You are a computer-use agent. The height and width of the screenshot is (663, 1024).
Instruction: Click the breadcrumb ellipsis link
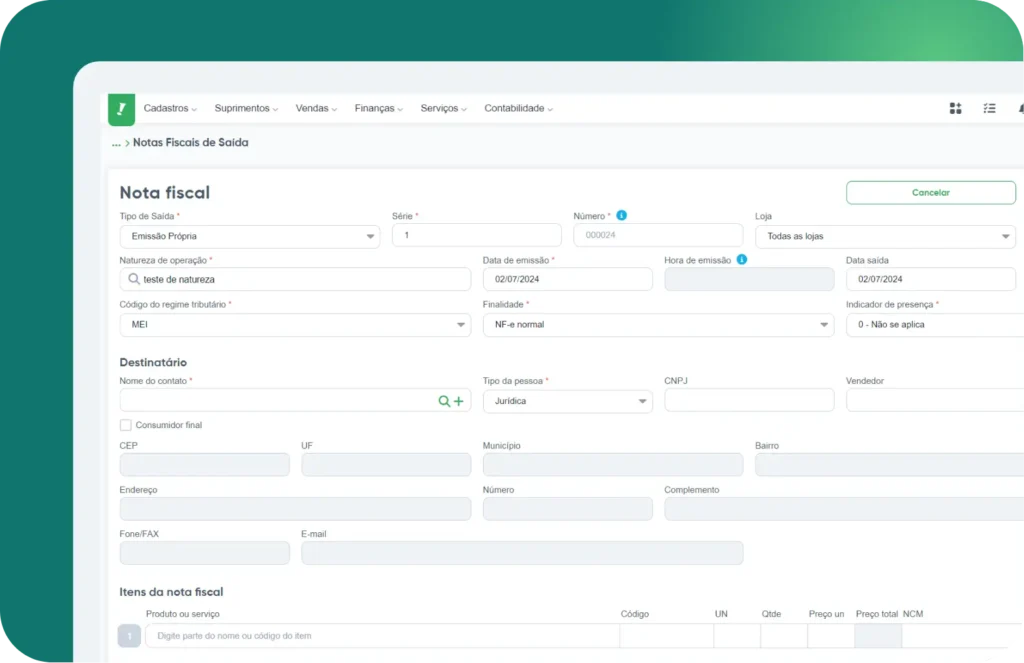coord(116,143)
